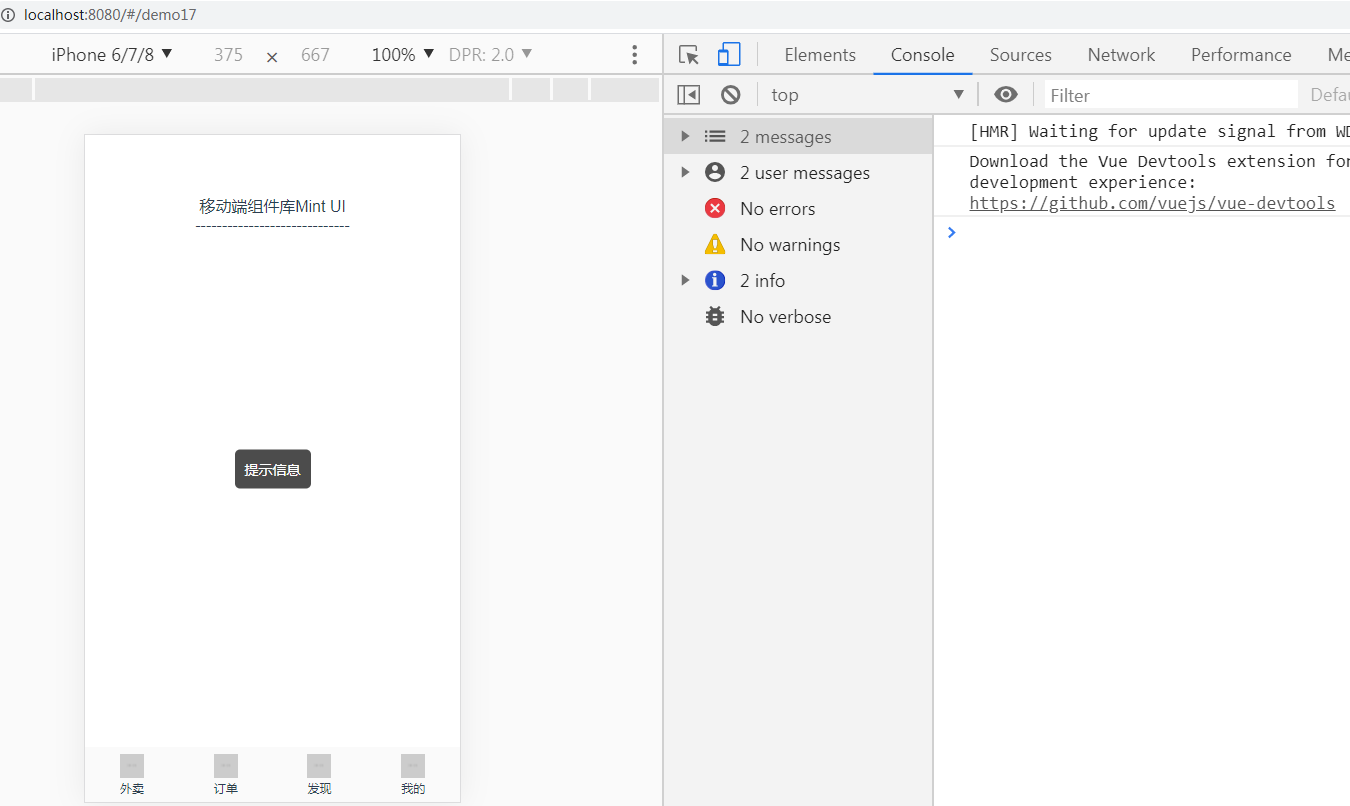Click the viewport height field 667
Image resolution: width=1350 pixels, height=806 pixels.
click(315, 55)
